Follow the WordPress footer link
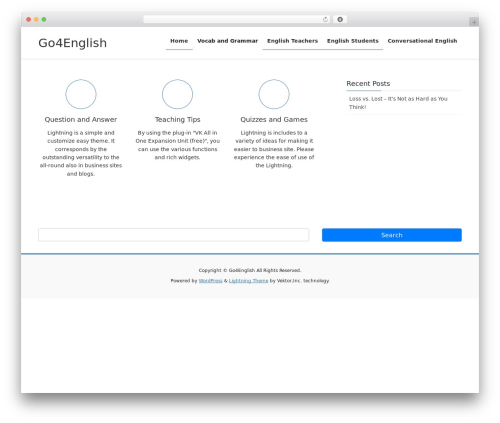Viewport: 500px width, 423px height. pyautogui.click(x=210, y=281)
